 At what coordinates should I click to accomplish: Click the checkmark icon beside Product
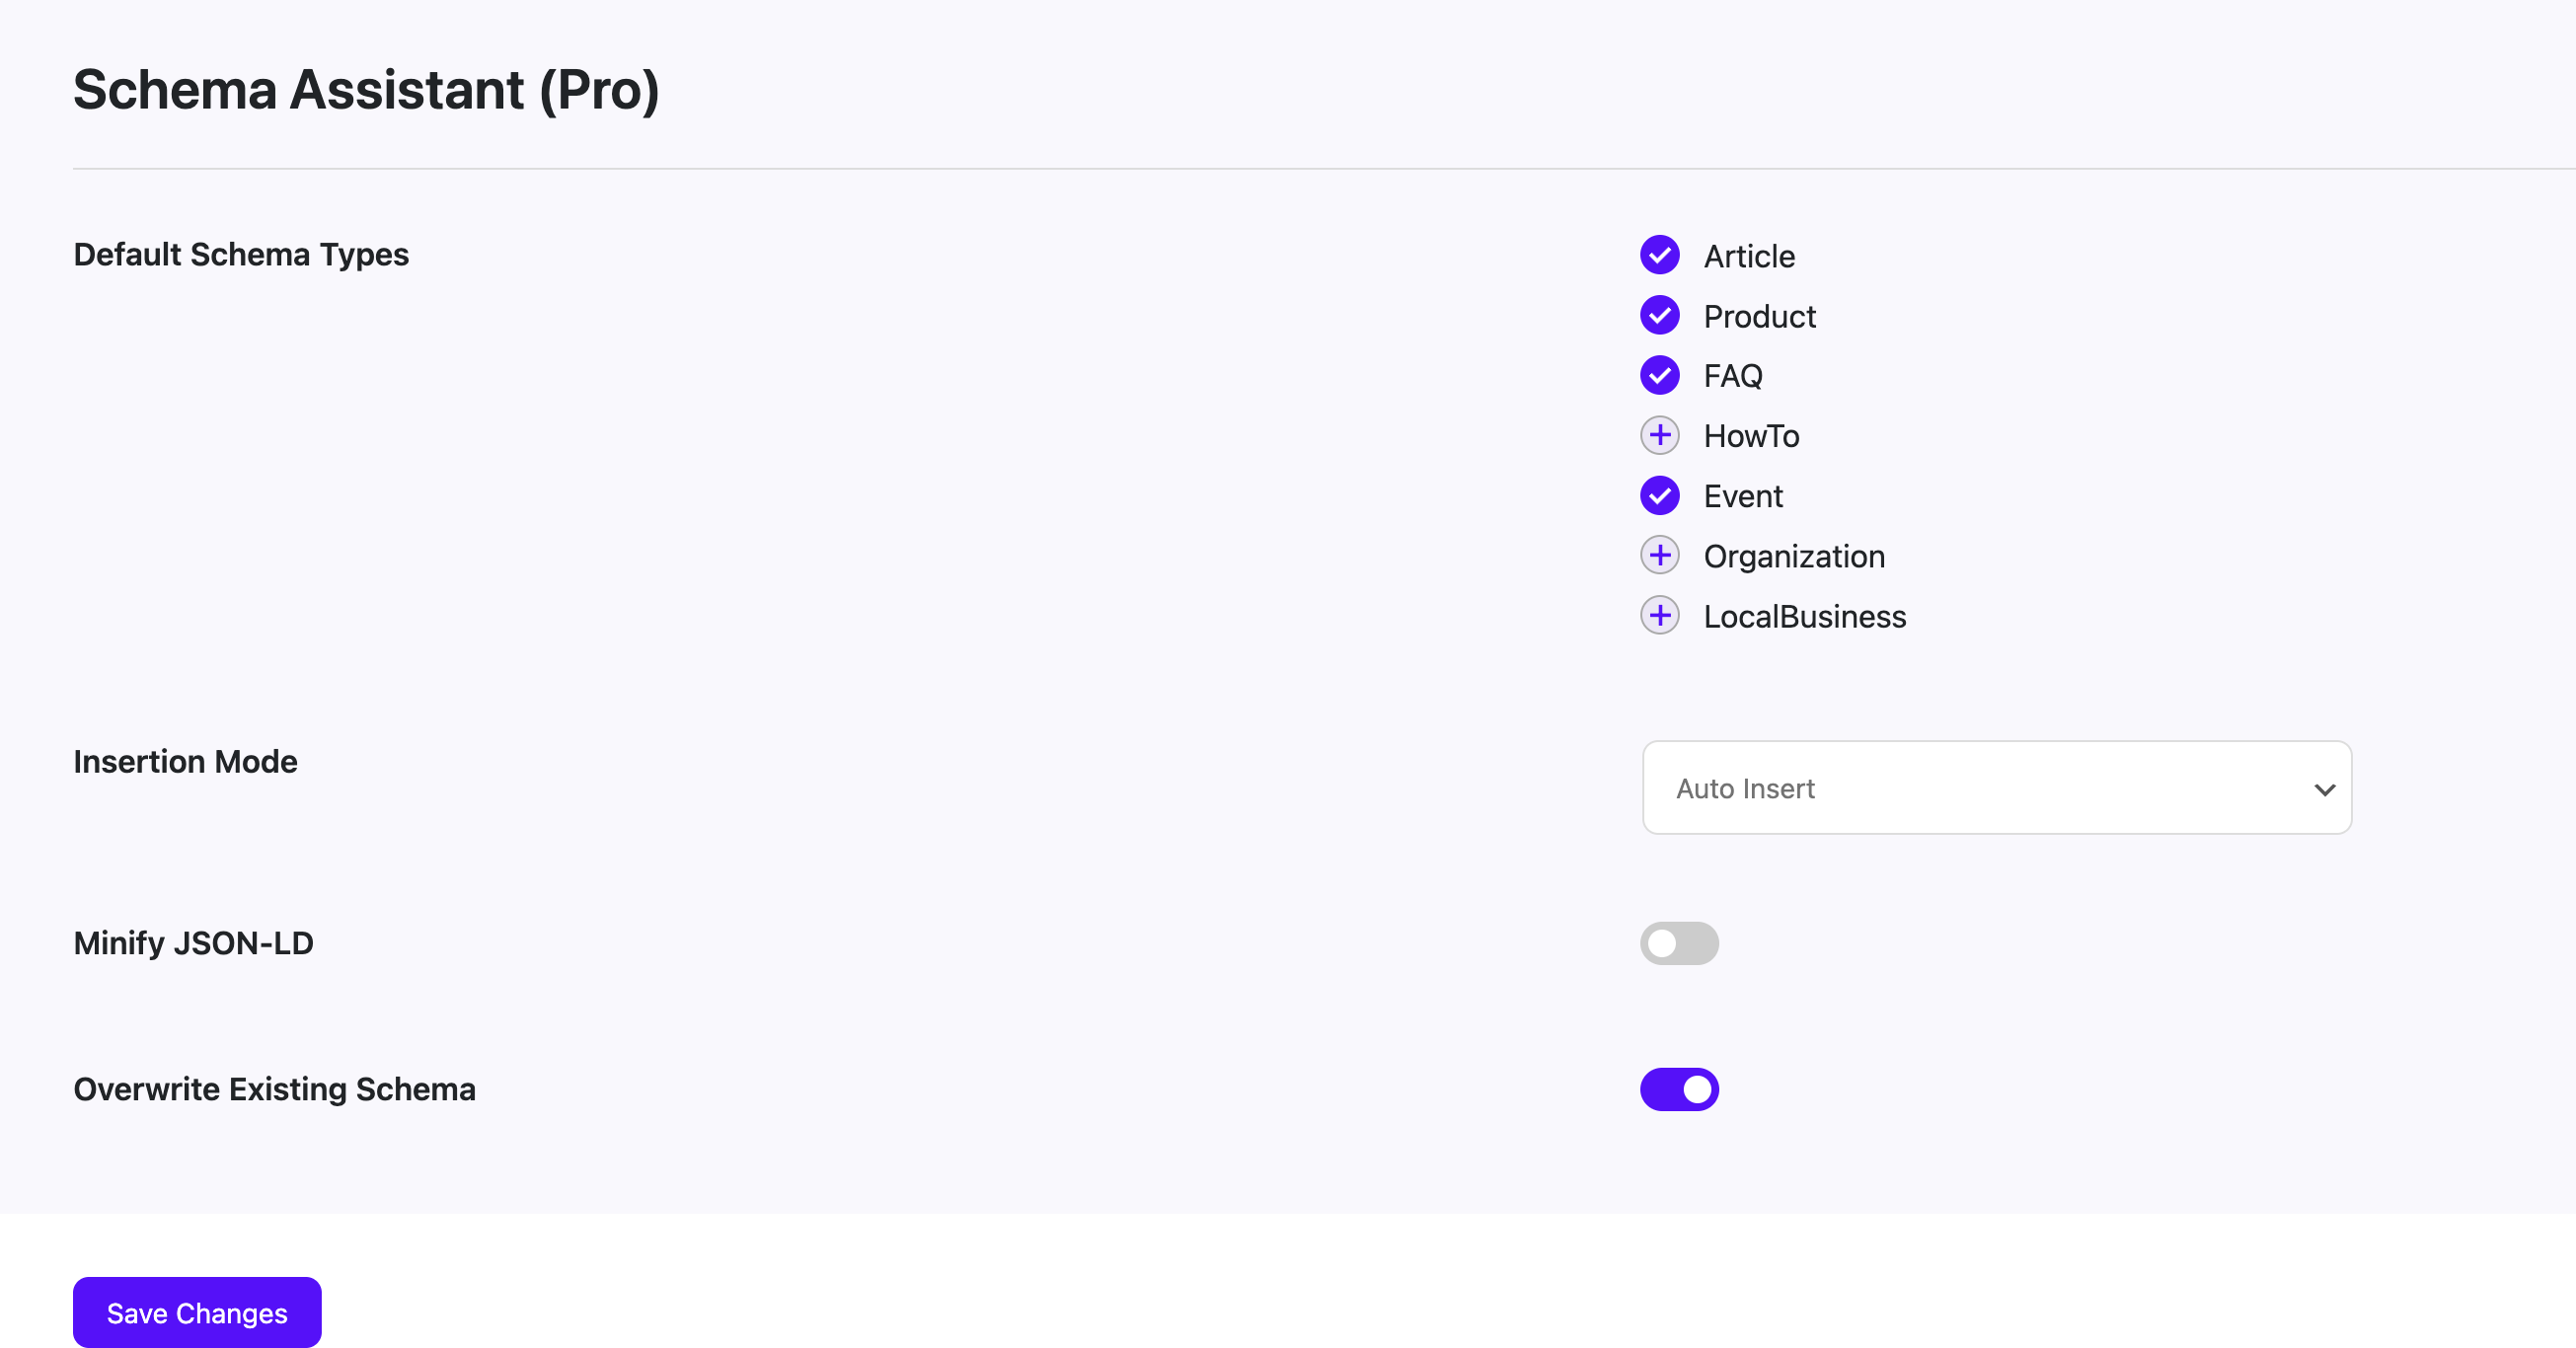point(1660,315)
